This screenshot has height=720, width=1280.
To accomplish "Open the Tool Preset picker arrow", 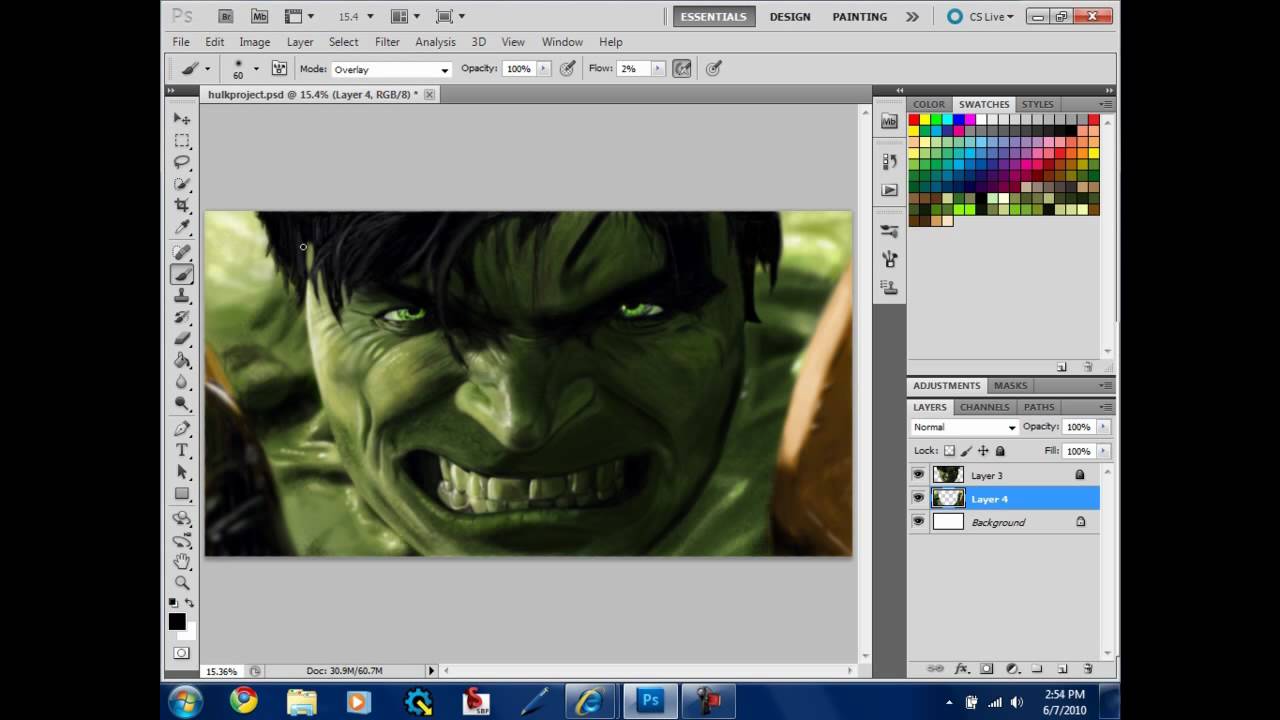I will pyautogui.click(x=207, y=69).
